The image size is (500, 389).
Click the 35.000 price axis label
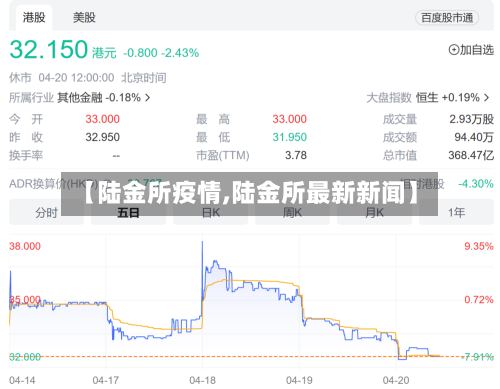click(x=25, y=299)
